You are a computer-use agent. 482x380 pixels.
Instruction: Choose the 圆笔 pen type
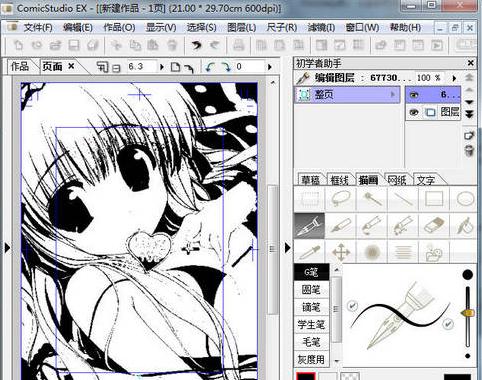pos(311,290)
